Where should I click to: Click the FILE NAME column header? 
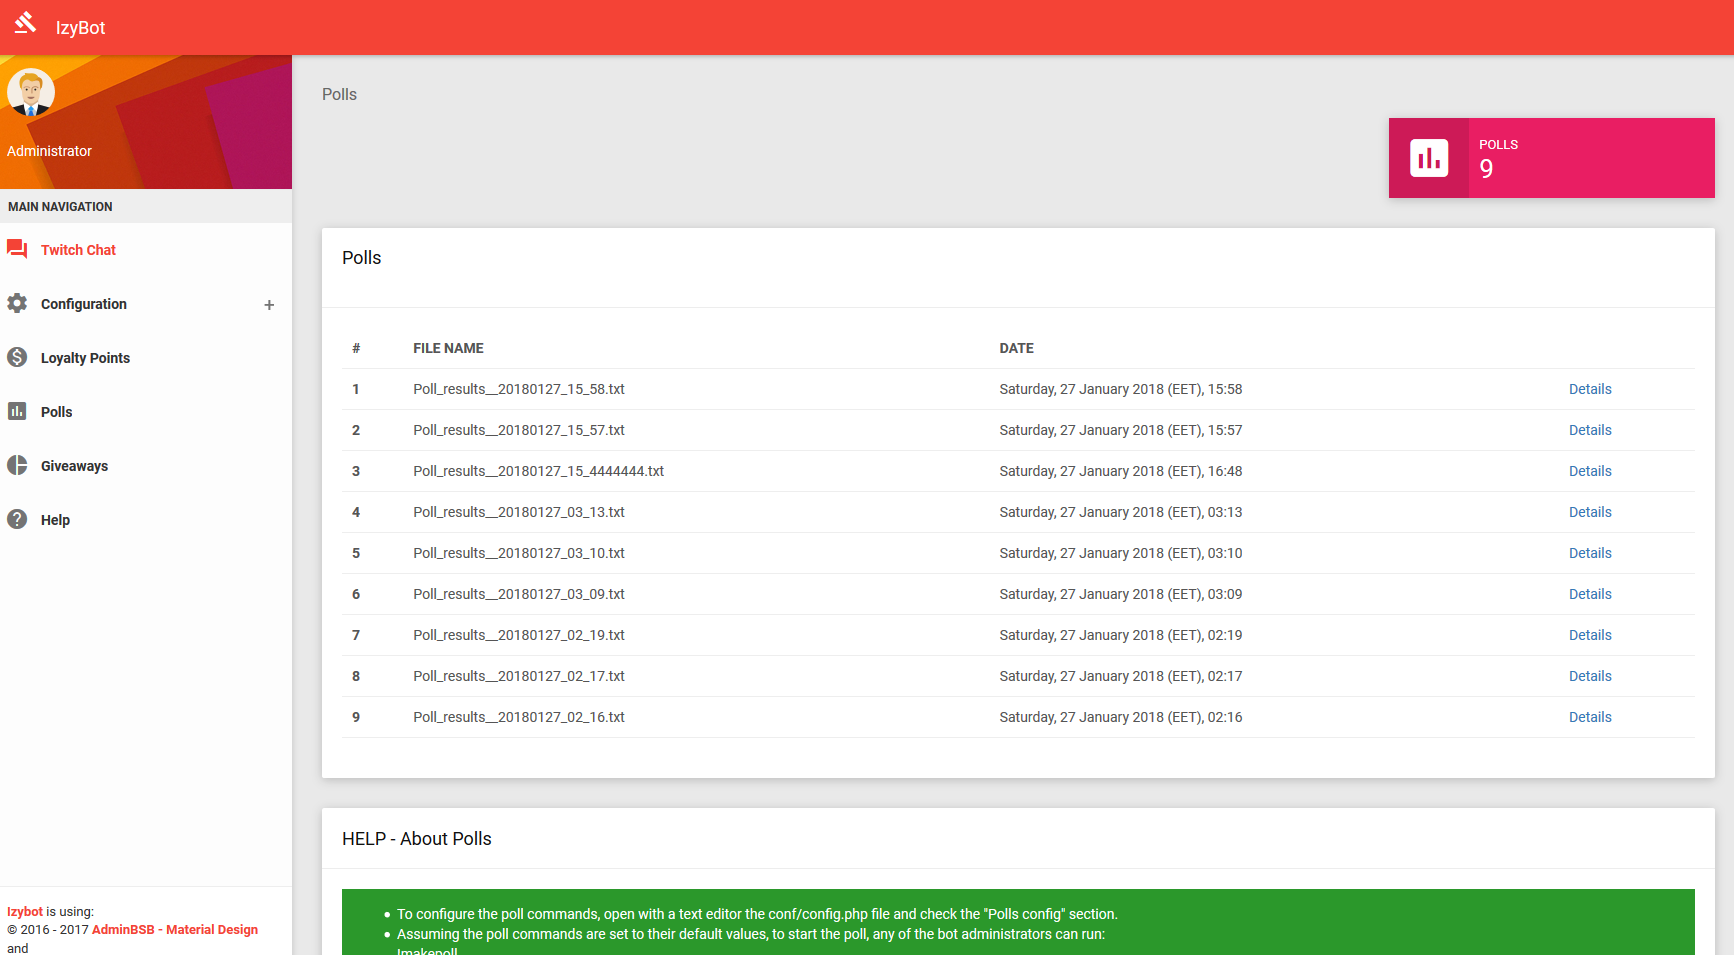[448, 348]
